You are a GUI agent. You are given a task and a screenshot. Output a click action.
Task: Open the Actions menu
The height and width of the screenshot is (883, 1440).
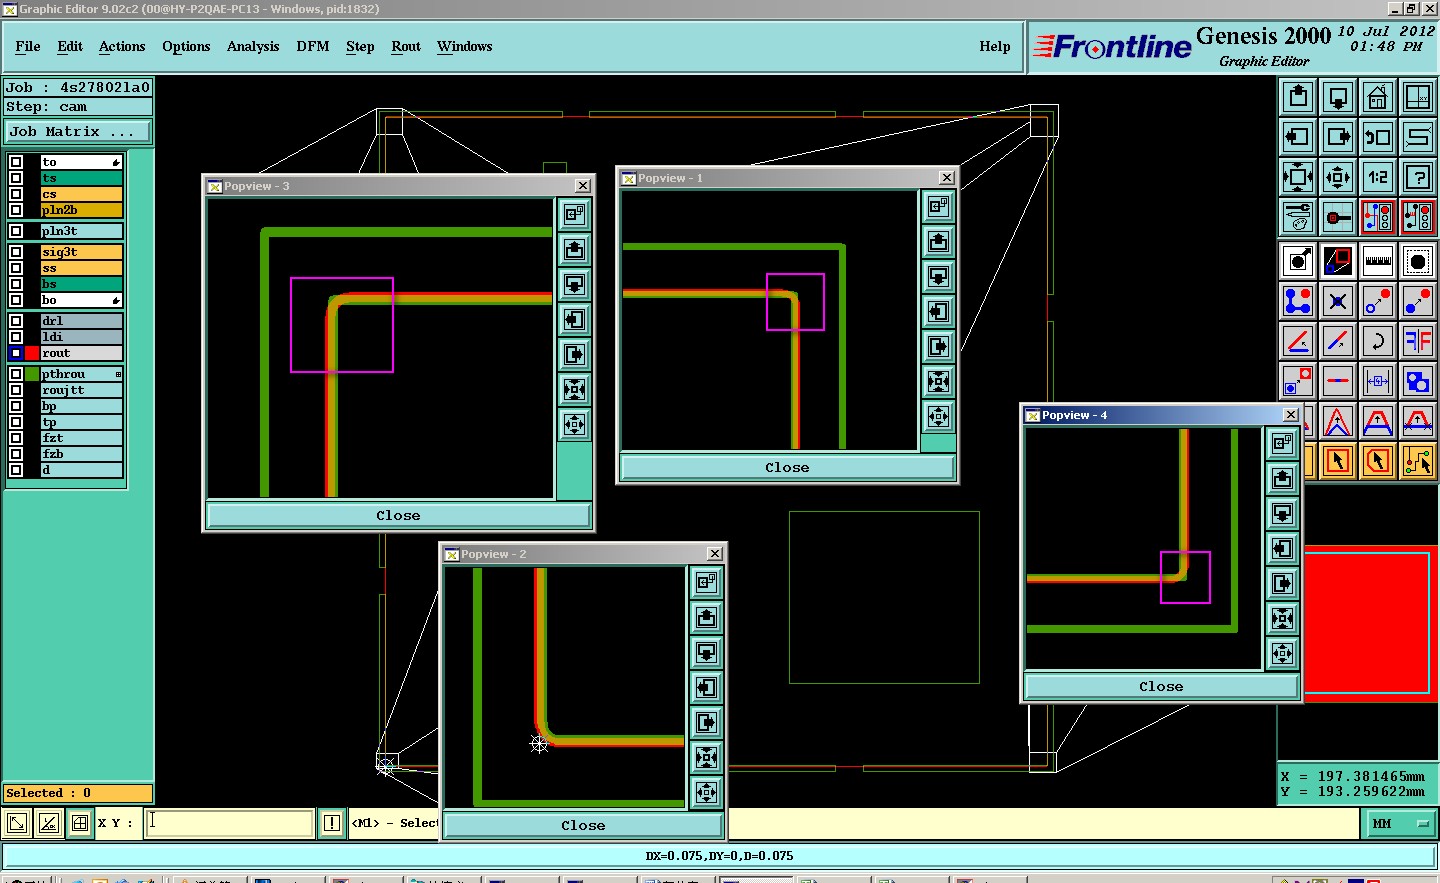coord(122,46)
